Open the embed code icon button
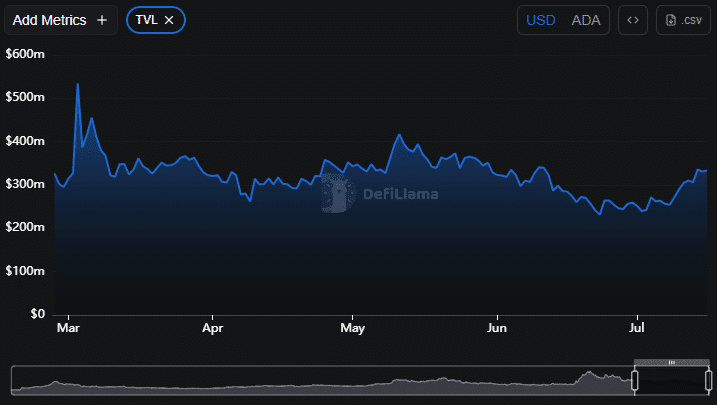The height and width of the screenshot is (405, 717). point(633,20)
